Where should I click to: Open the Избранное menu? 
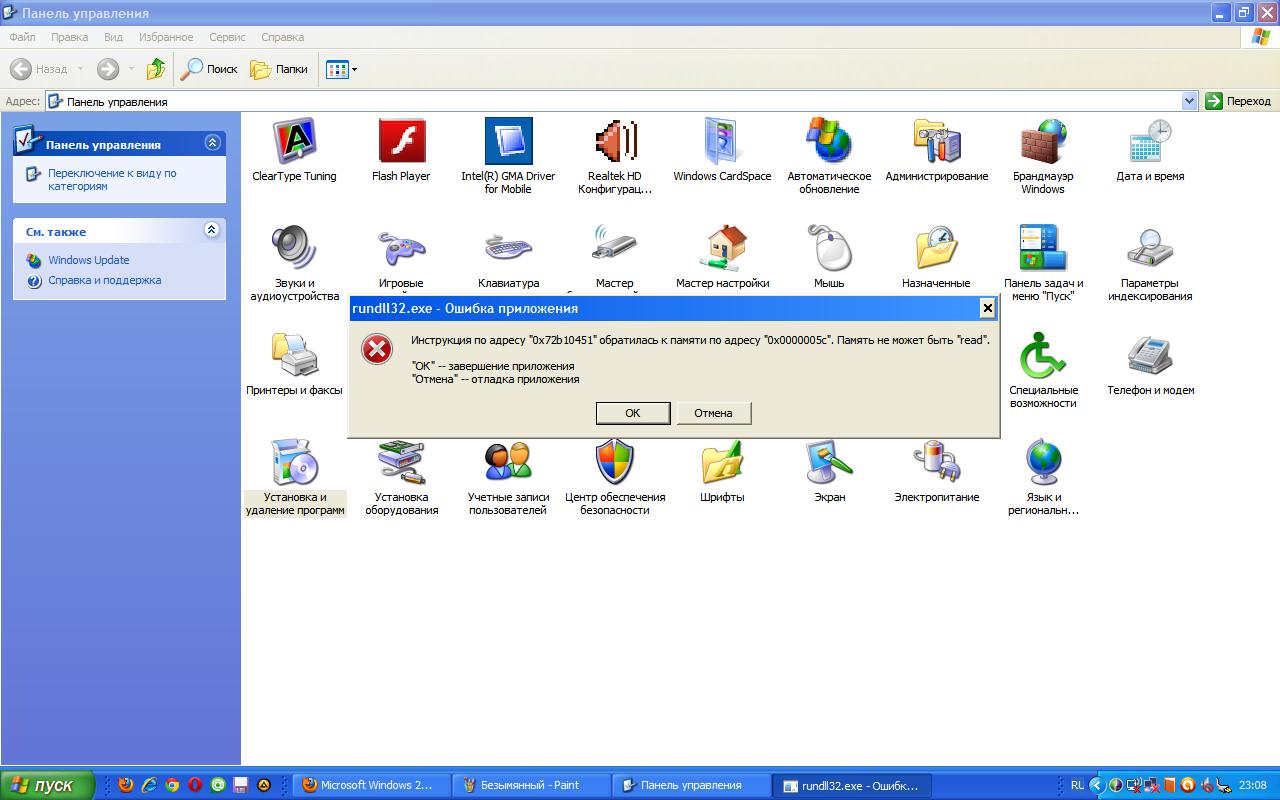[166, 37]
